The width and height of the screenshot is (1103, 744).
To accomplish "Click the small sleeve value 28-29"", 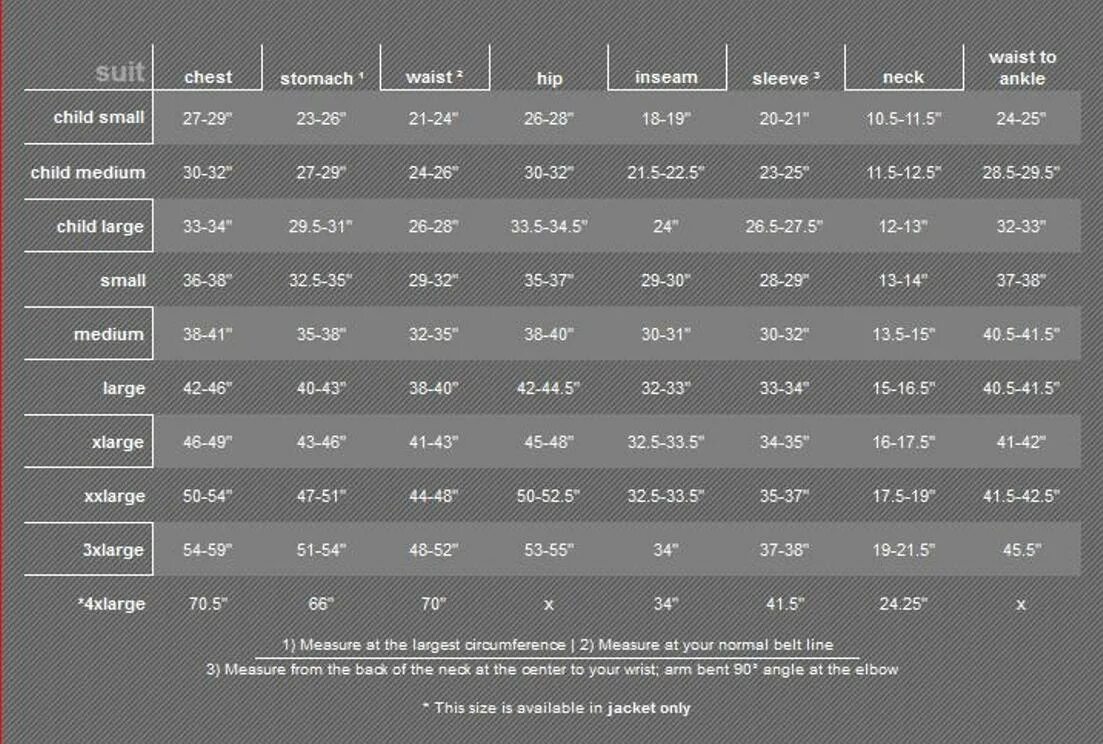I will tap(784, 281).
